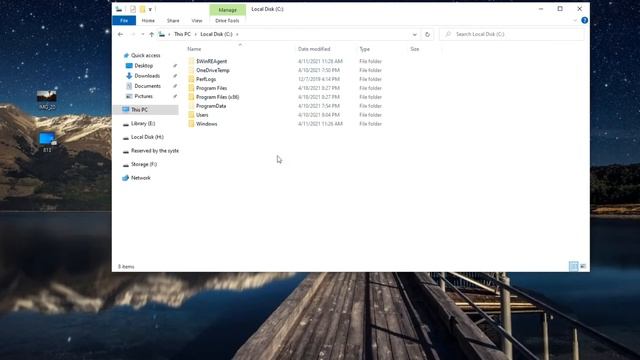Select Network in the navigation pane
Image resolution: width=640 pixels, height=360 pixels.
point(140,178)
